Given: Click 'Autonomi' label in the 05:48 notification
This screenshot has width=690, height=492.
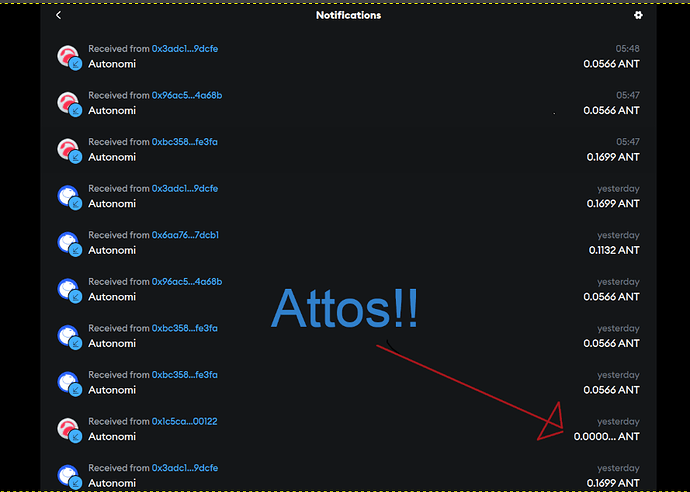Looking at the screenshot, I should point(112,64).
